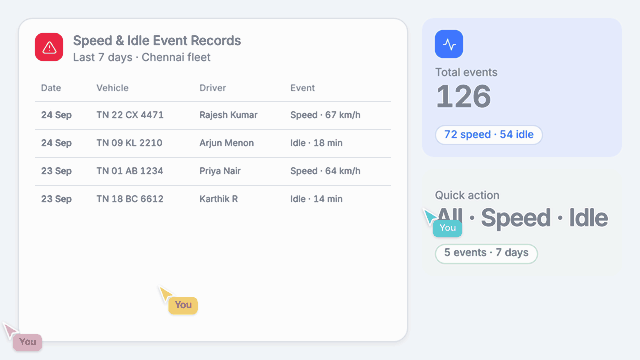The width and height of the screenshot is (640, 360).
Task: Click the 'Event' column header
Action: 302,88
